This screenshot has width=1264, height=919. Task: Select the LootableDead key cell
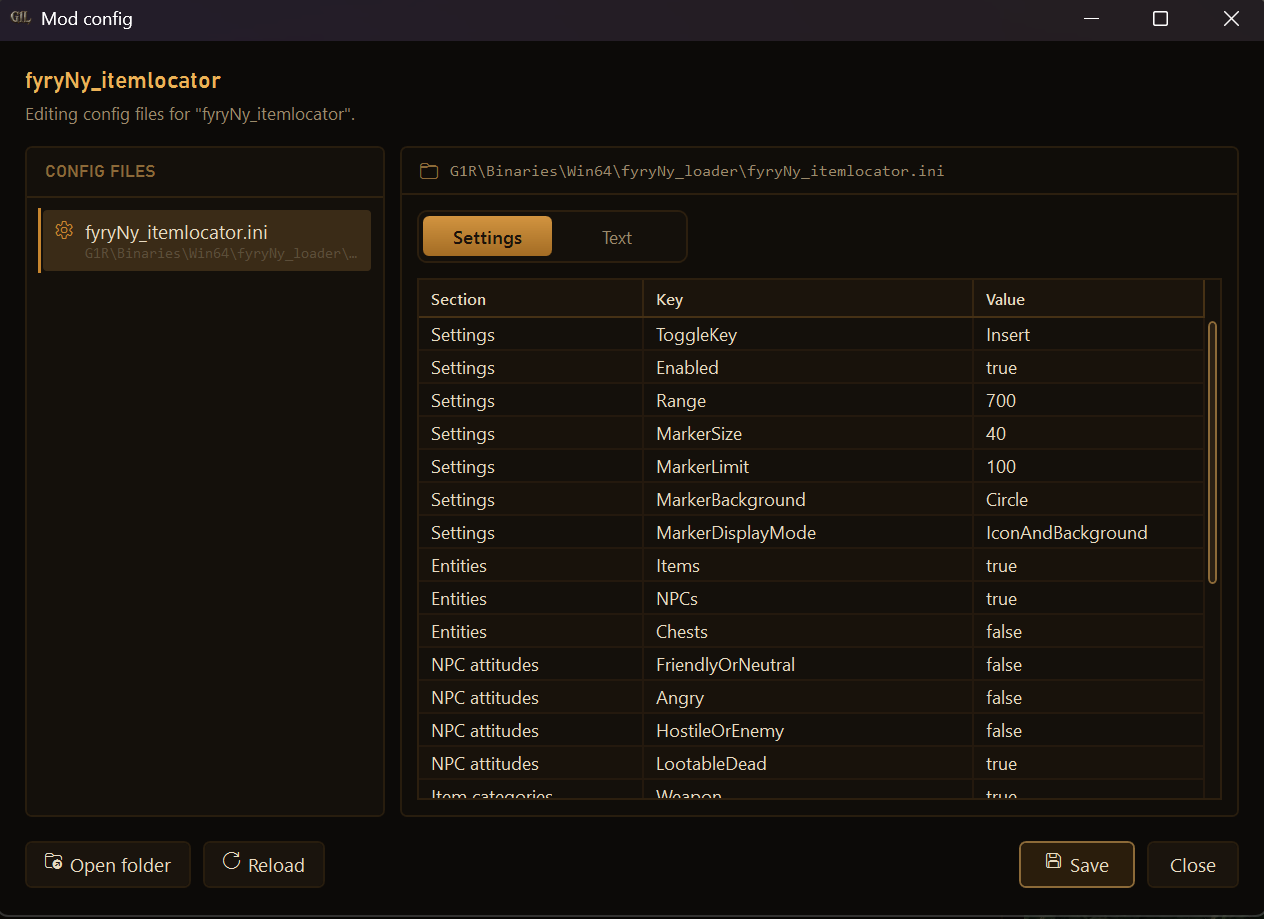(x=808, y=764)
